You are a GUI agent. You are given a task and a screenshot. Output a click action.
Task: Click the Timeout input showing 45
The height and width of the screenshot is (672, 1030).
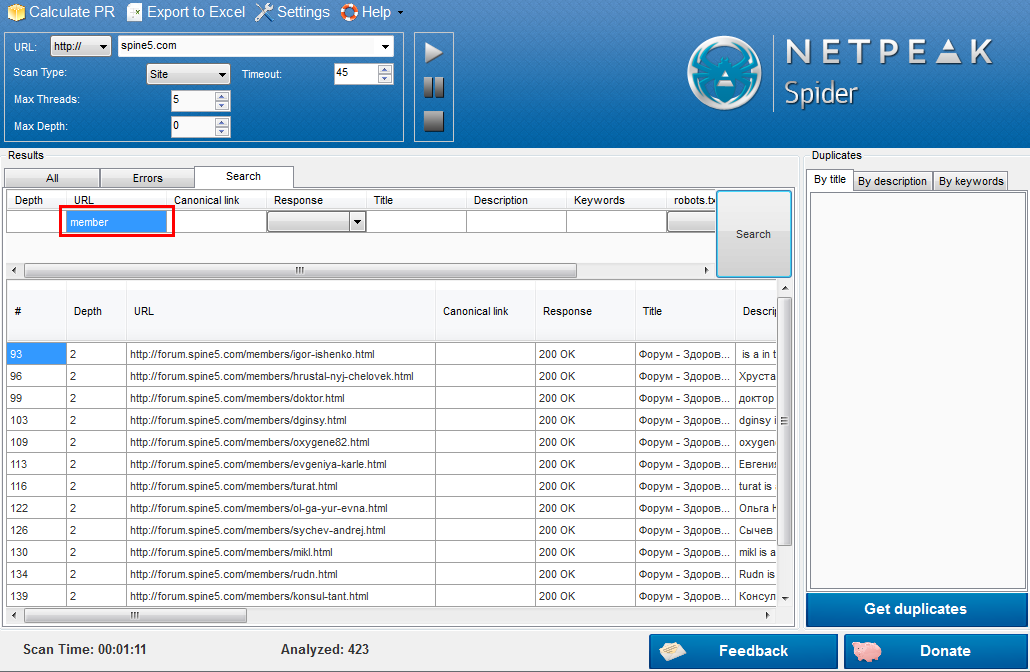(356, 74)
